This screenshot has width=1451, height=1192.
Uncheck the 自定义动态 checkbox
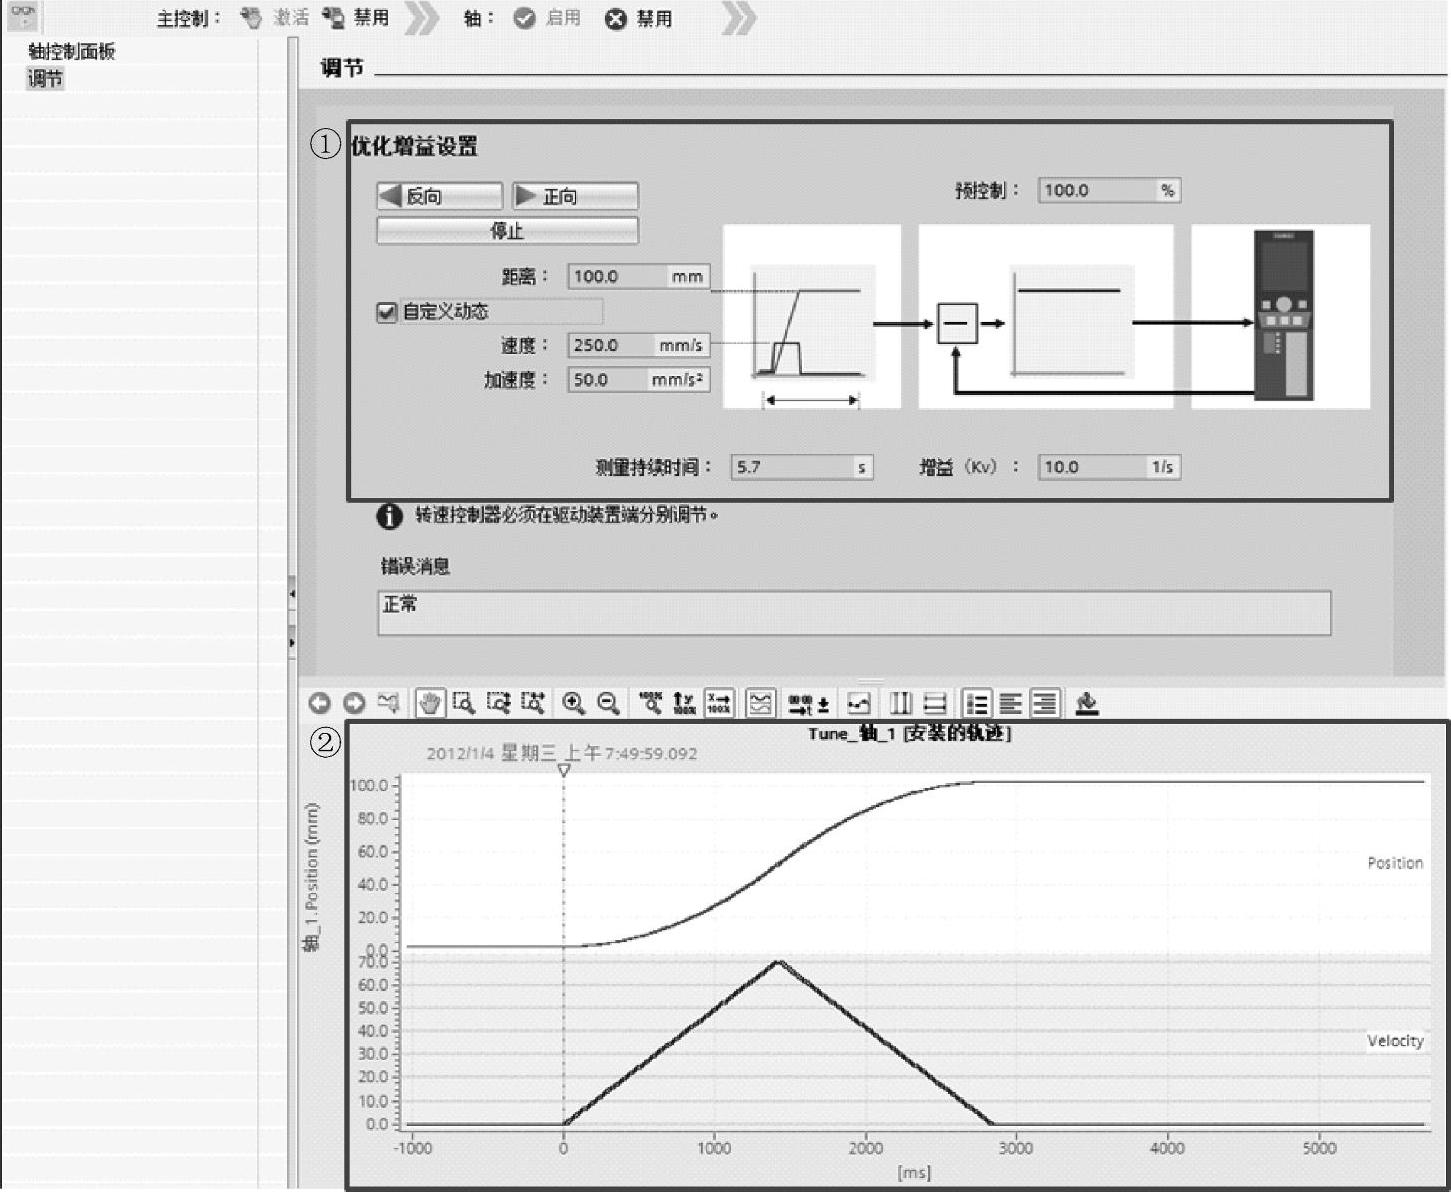click(x=387, y=312)
